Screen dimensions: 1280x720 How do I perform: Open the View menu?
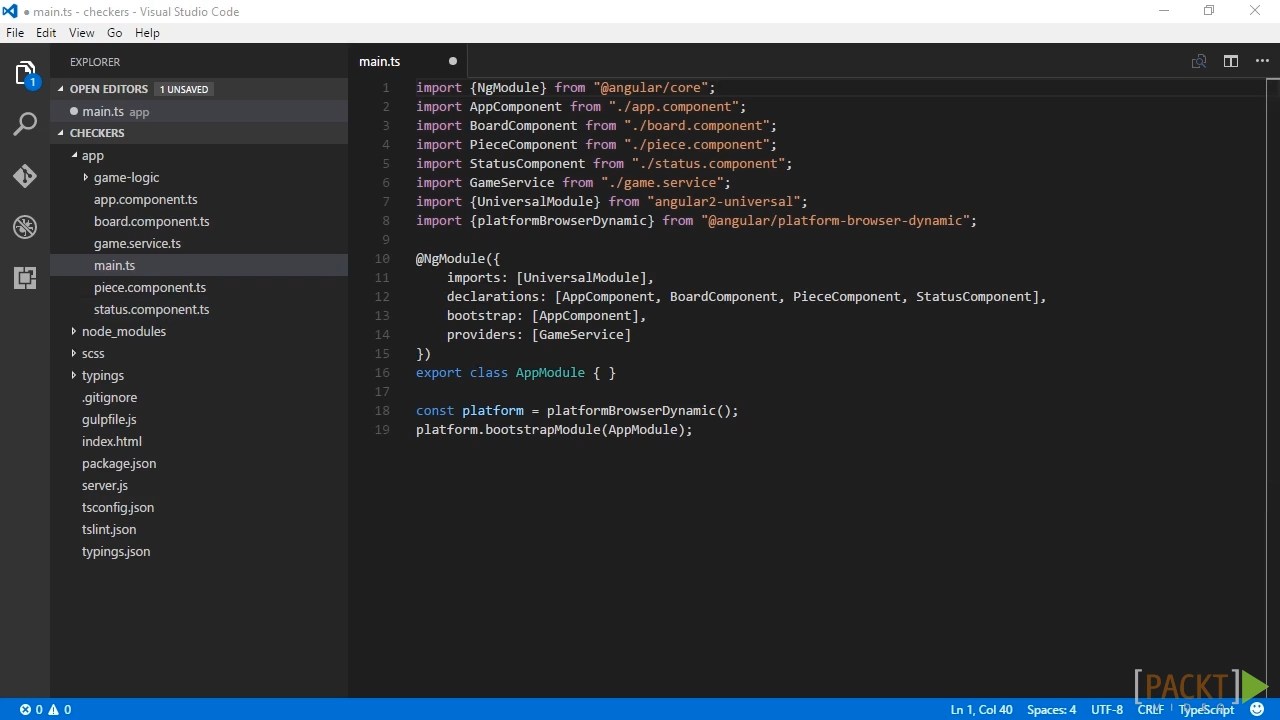[82, 33]
